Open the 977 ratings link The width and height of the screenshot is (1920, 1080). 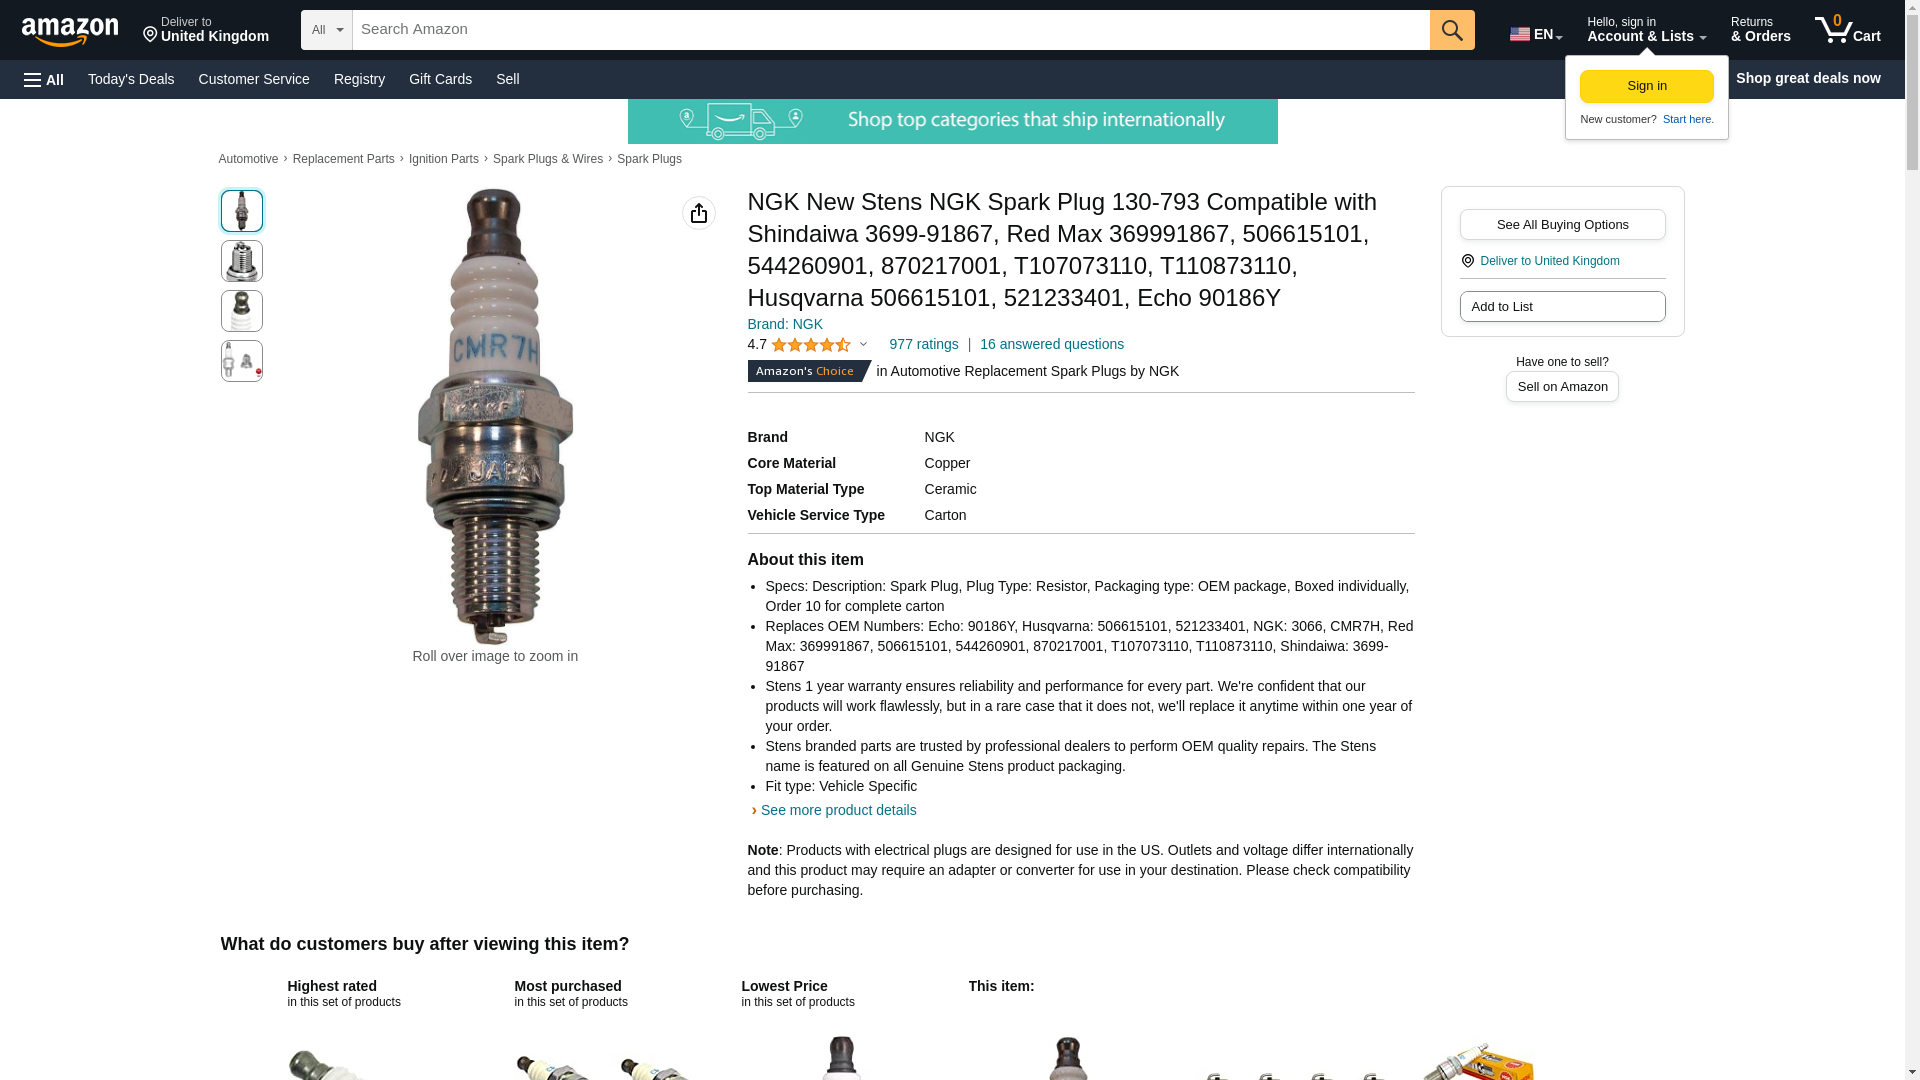[923, 344]
